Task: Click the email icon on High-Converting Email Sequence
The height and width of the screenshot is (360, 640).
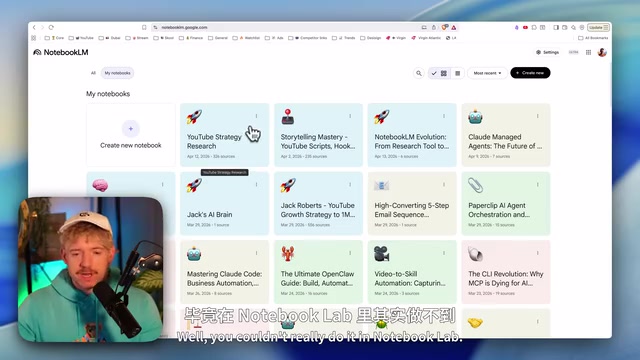Action: point(382,186)
